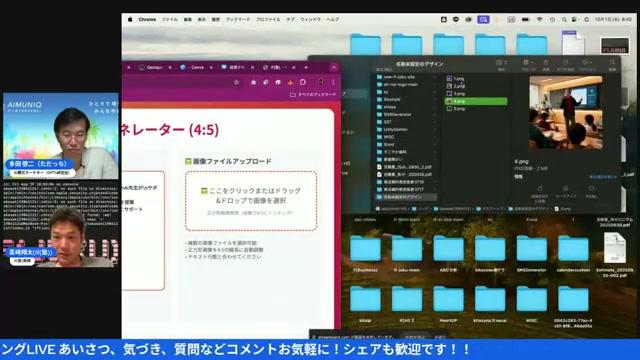Screen dimensions: 640x360
Task: Select the calendarcustom desktop folder
Action: (x=573, y=253)
